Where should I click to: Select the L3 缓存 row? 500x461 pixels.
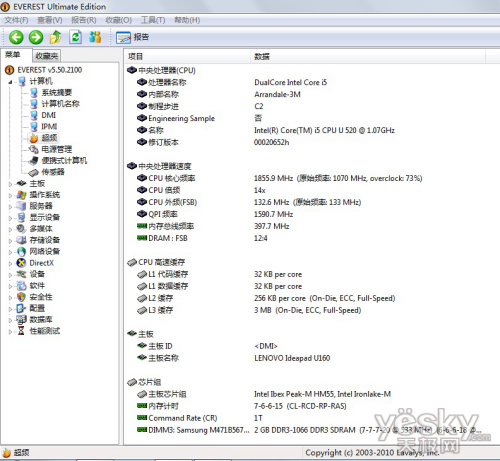[249, 310]
